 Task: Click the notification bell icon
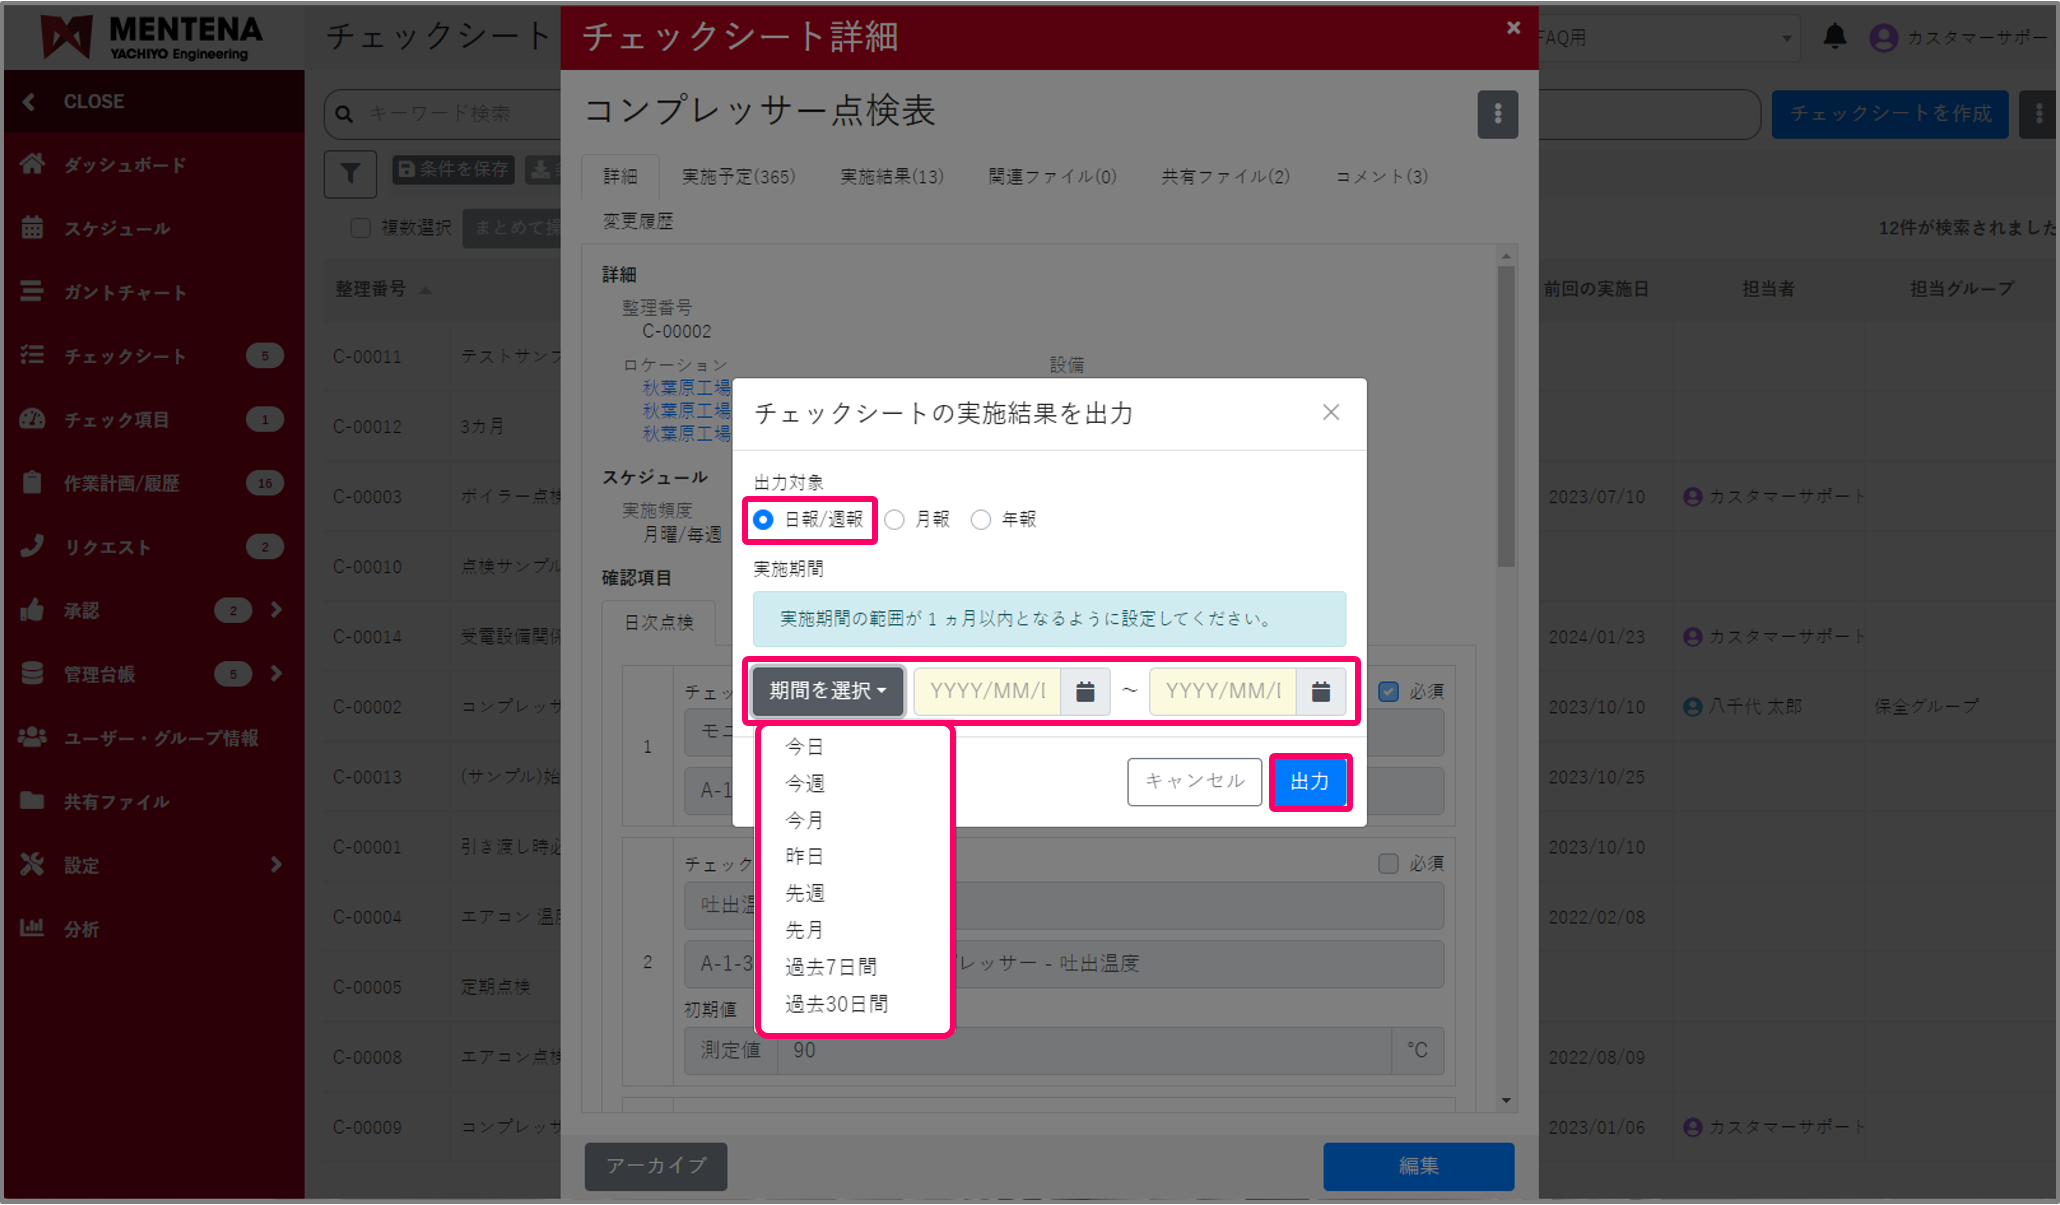coord(1834,37)
